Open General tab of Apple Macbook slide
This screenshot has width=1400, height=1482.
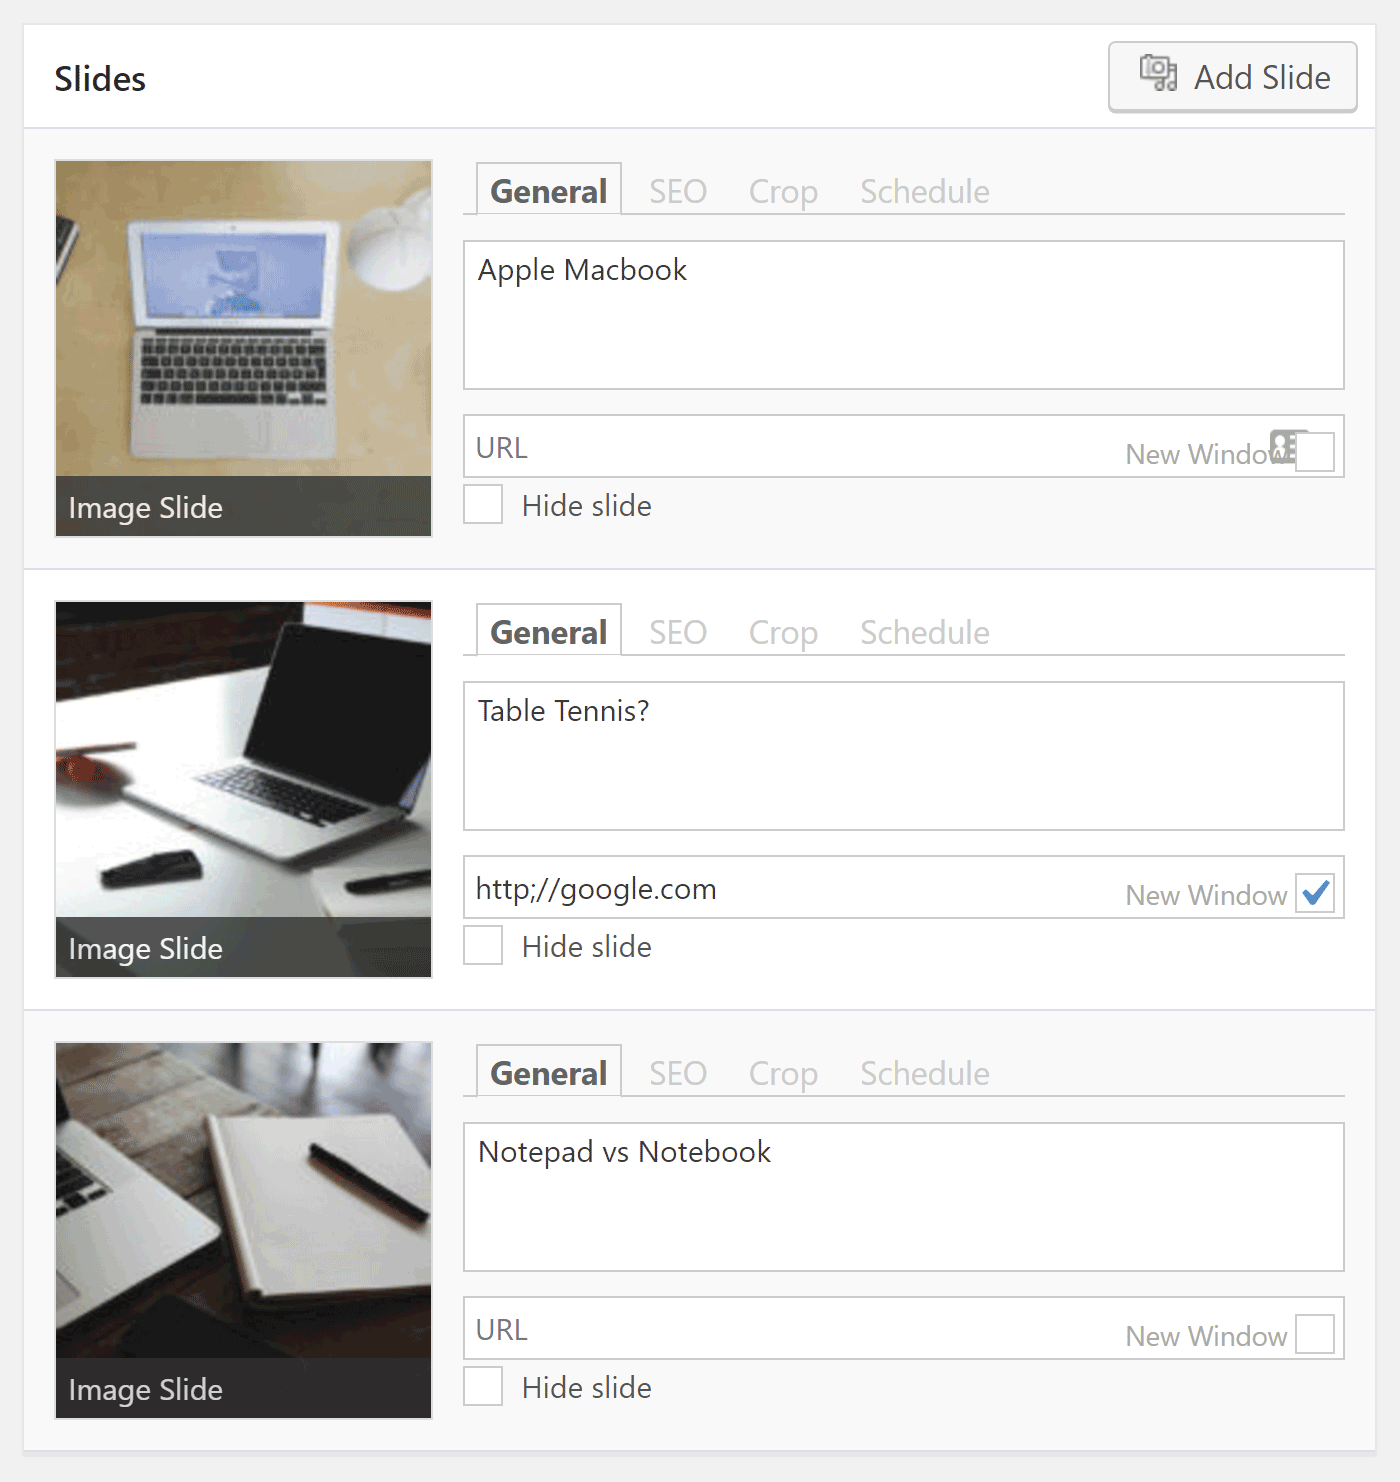[x=548, y=190]
